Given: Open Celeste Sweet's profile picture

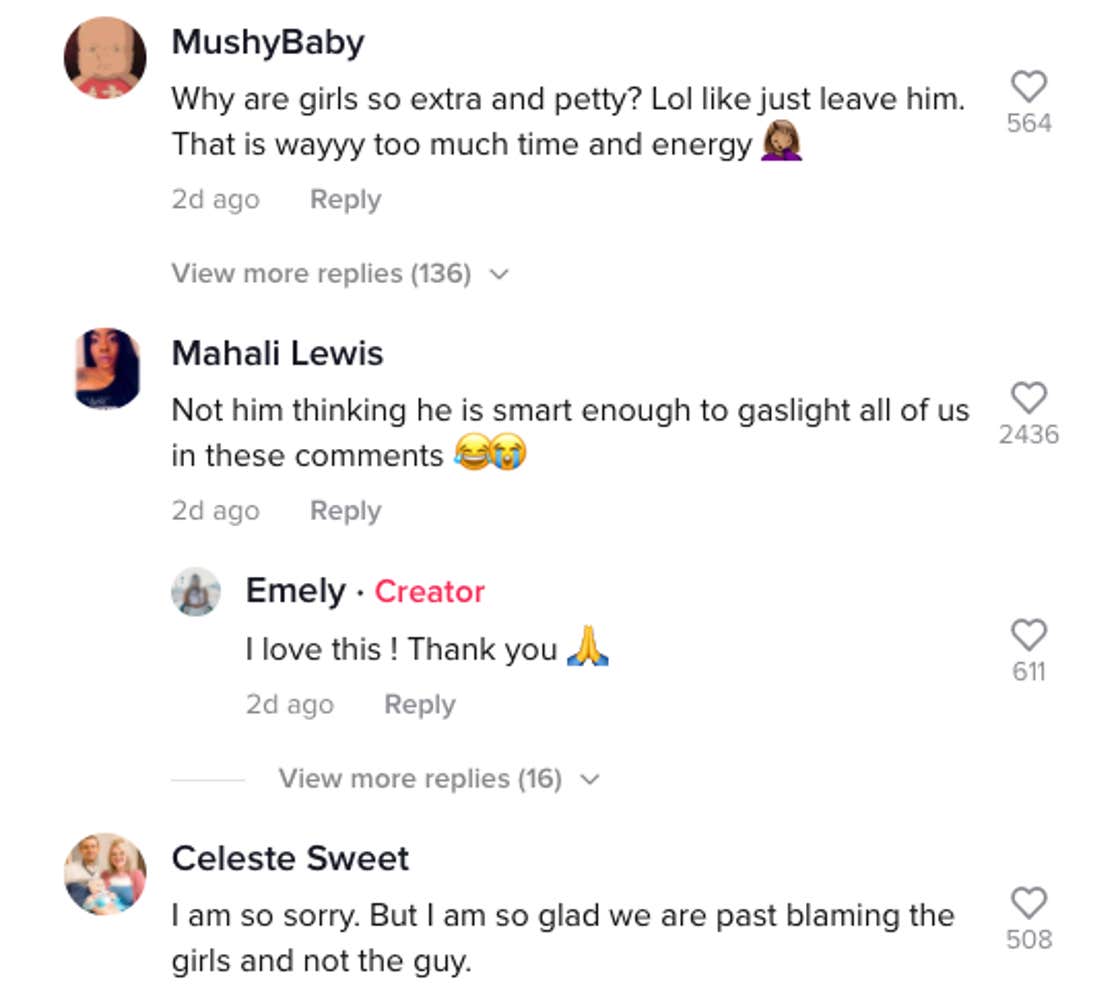Looking at the screenshot, I should 106,874.
